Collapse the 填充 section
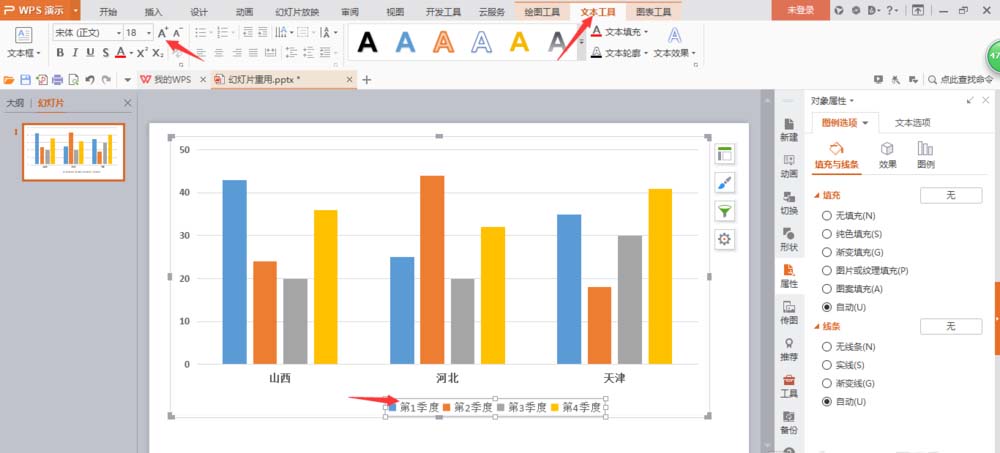Viewport: 1000px width, 453px height. [817, 196]
